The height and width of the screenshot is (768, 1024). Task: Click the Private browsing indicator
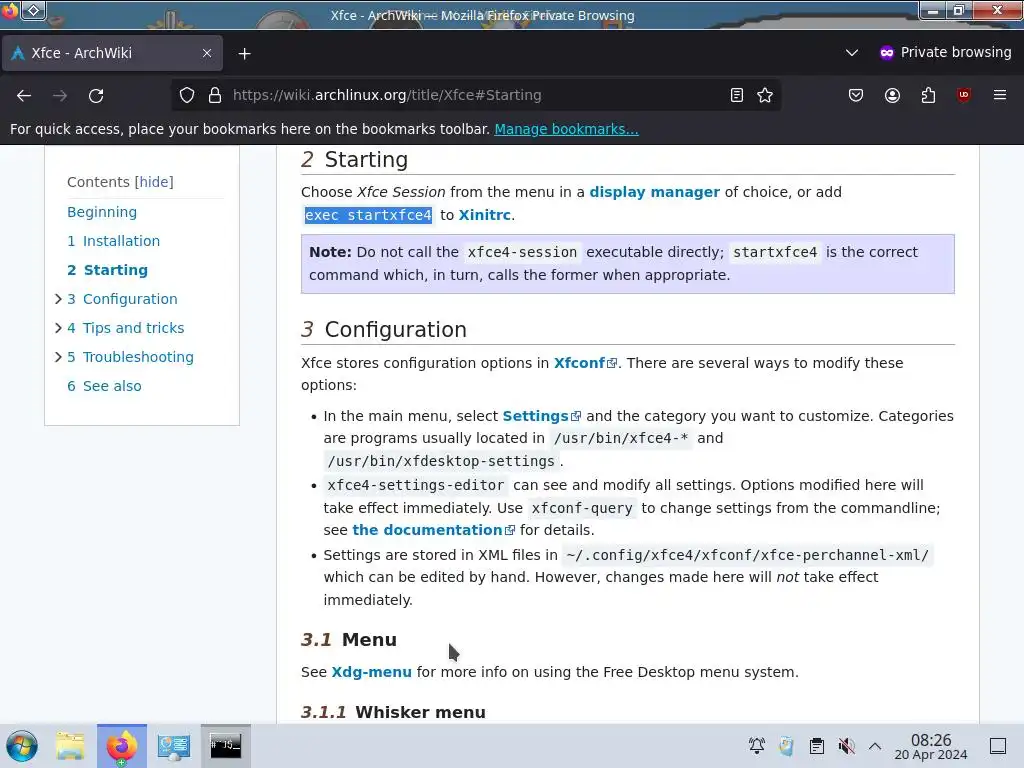click(945, 52)
